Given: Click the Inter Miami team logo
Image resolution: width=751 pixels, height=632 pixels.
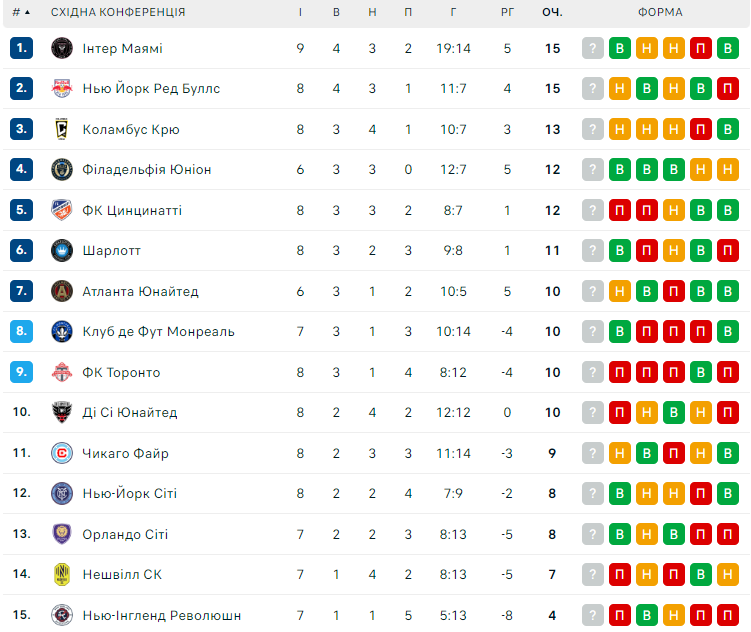Looking at the screenshot, I should pyautogui.click(x=62, y=48).
